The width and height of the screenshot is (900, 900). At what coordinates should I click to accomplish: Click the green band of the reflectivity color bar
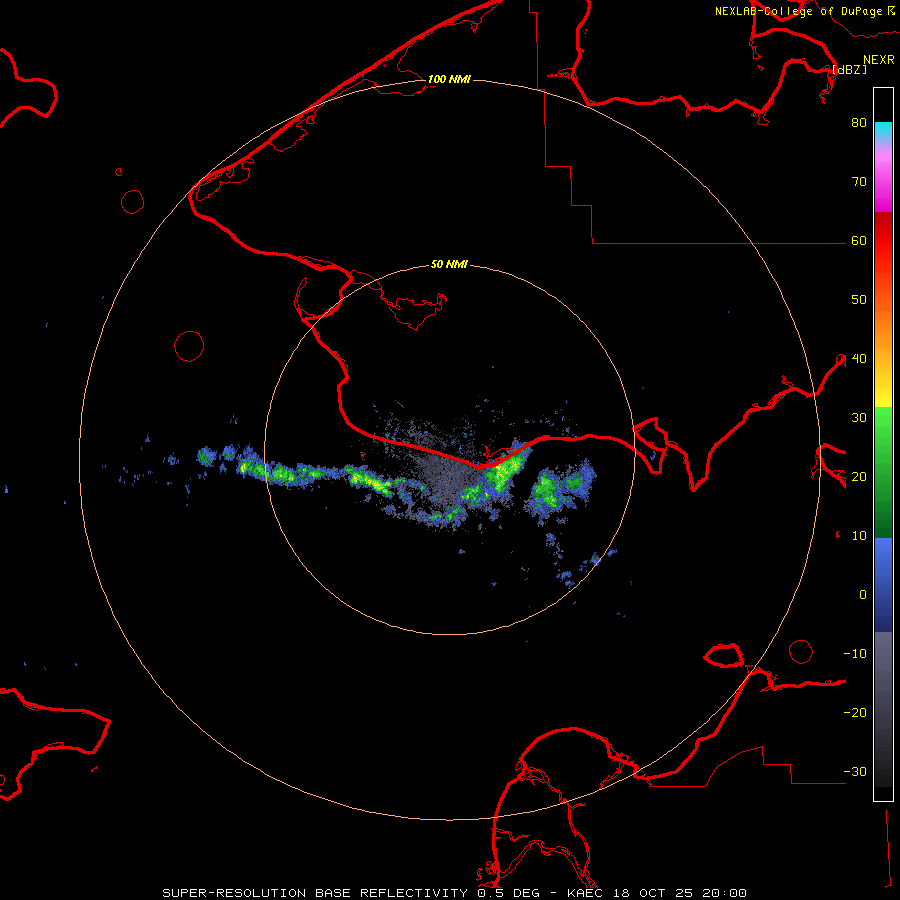pos(883,472)
